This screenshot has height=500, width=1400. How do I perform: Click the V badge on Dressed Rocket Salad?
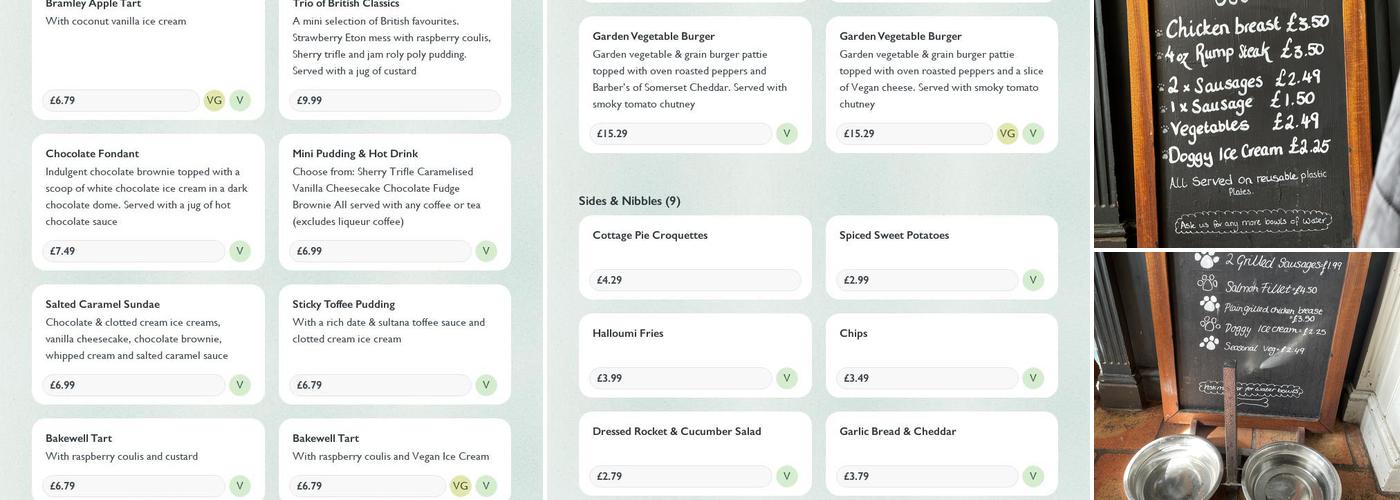[787, 476]
